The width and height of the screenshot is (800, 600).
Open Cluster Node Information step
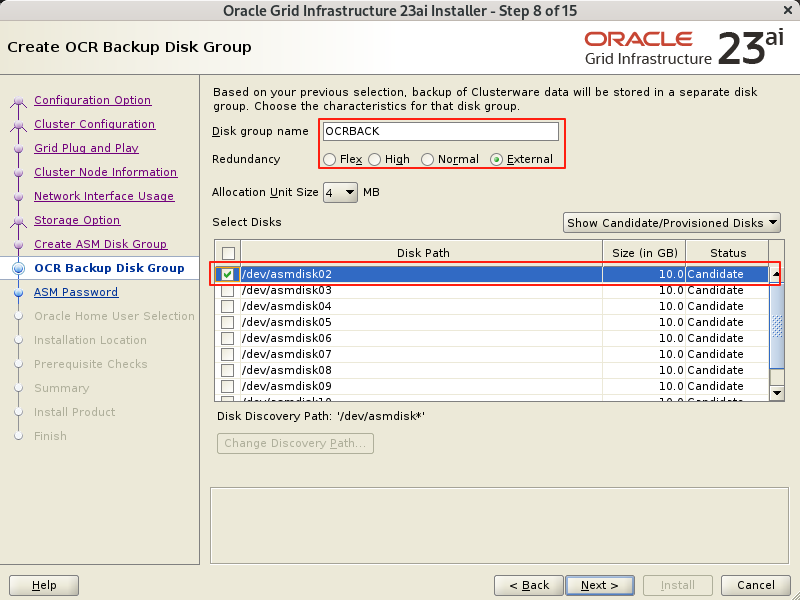coord(106,172)
